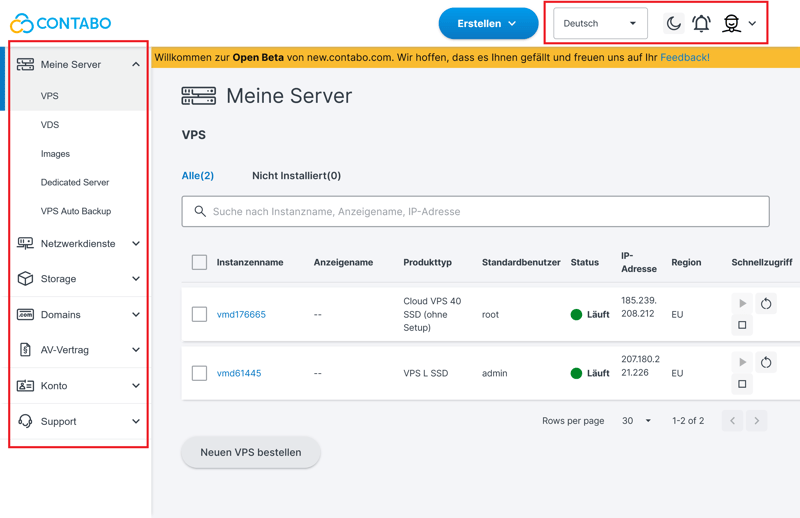Image resolution: width=800 pixels, height=518 pixels.
Task: Click the Erstellen button
Action: click(487, 23)
